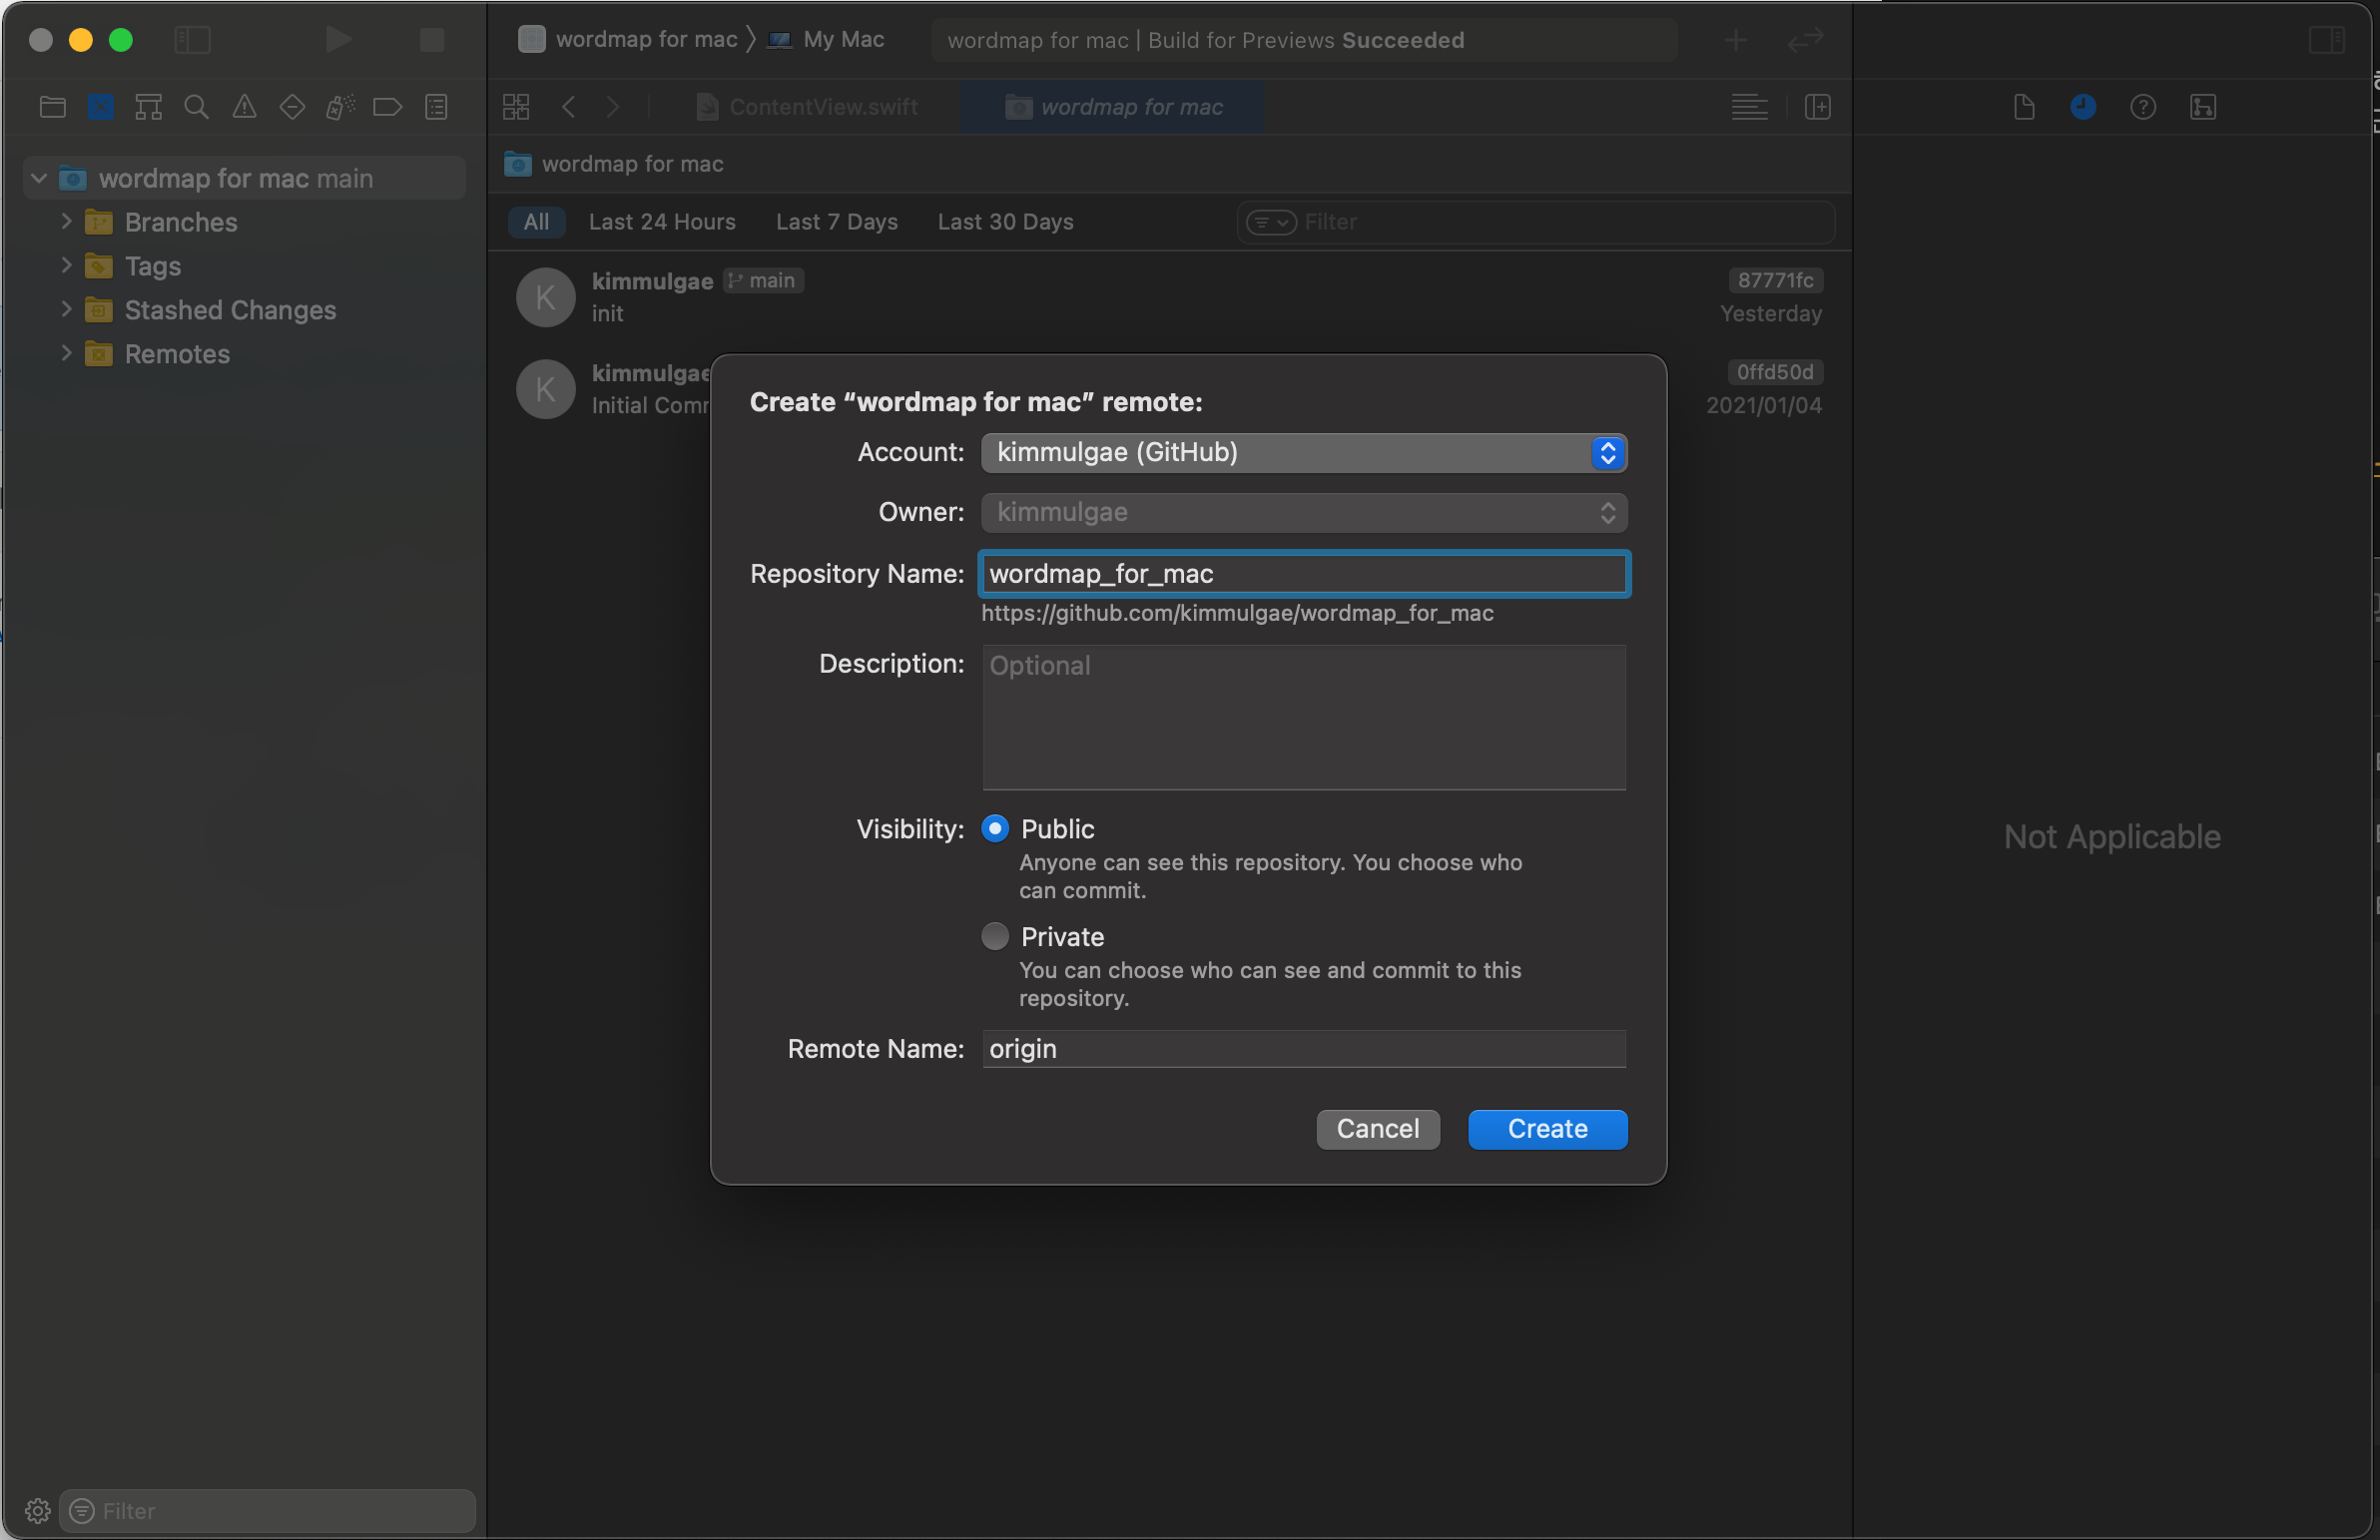Expand the Stashed Changes folder
2380x1540 pixels.
tap(66, 310)
